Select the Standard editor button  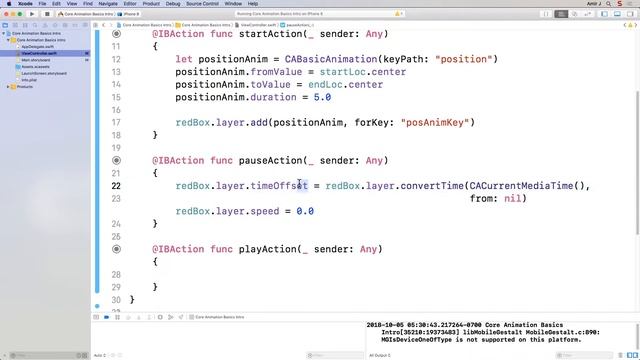561,14
